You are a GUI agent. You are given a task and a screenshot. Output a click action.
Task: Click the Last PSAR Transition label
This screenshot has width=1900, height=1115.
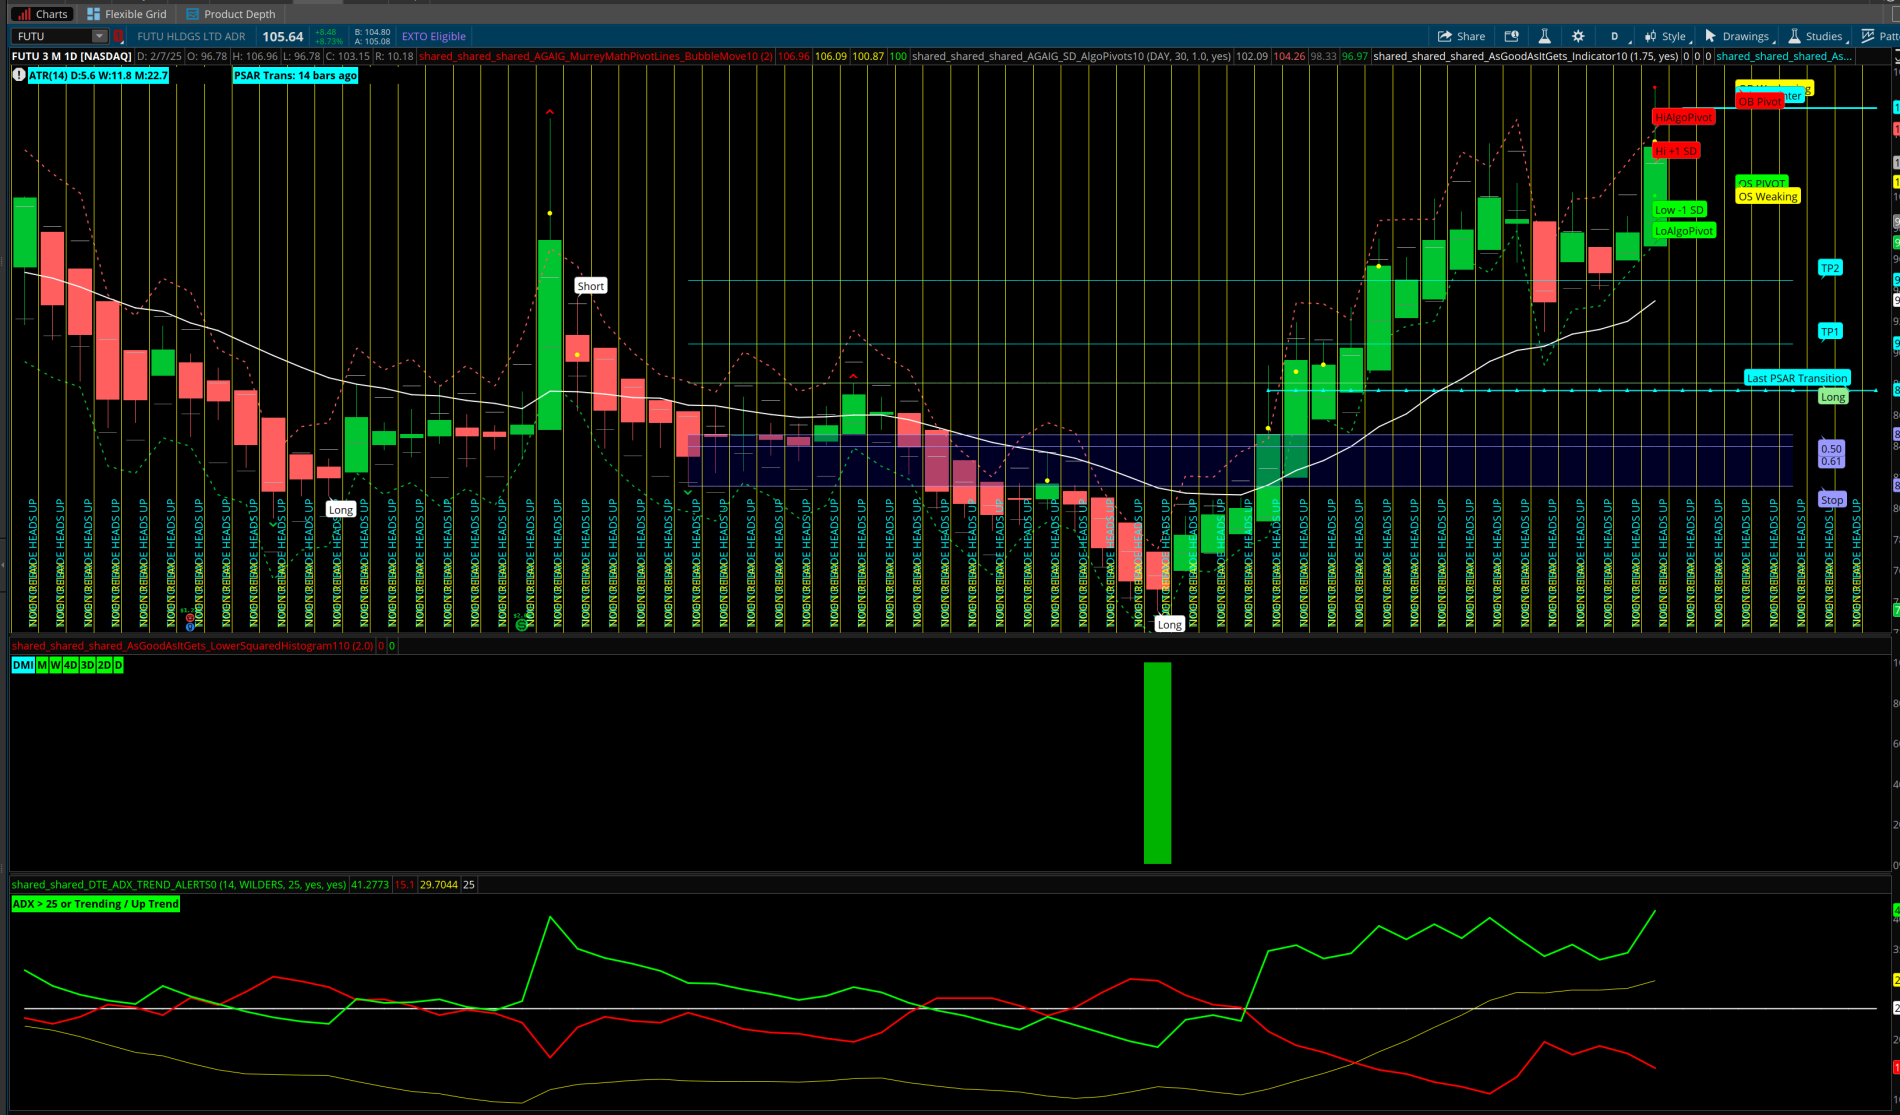1797,378
